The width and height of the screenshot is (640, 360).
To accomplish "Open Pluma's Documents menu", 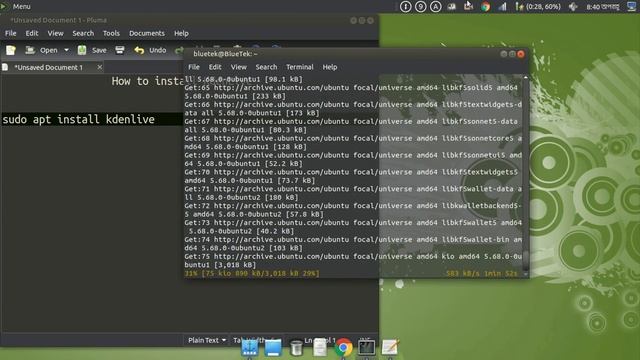I will pos(147,33).
